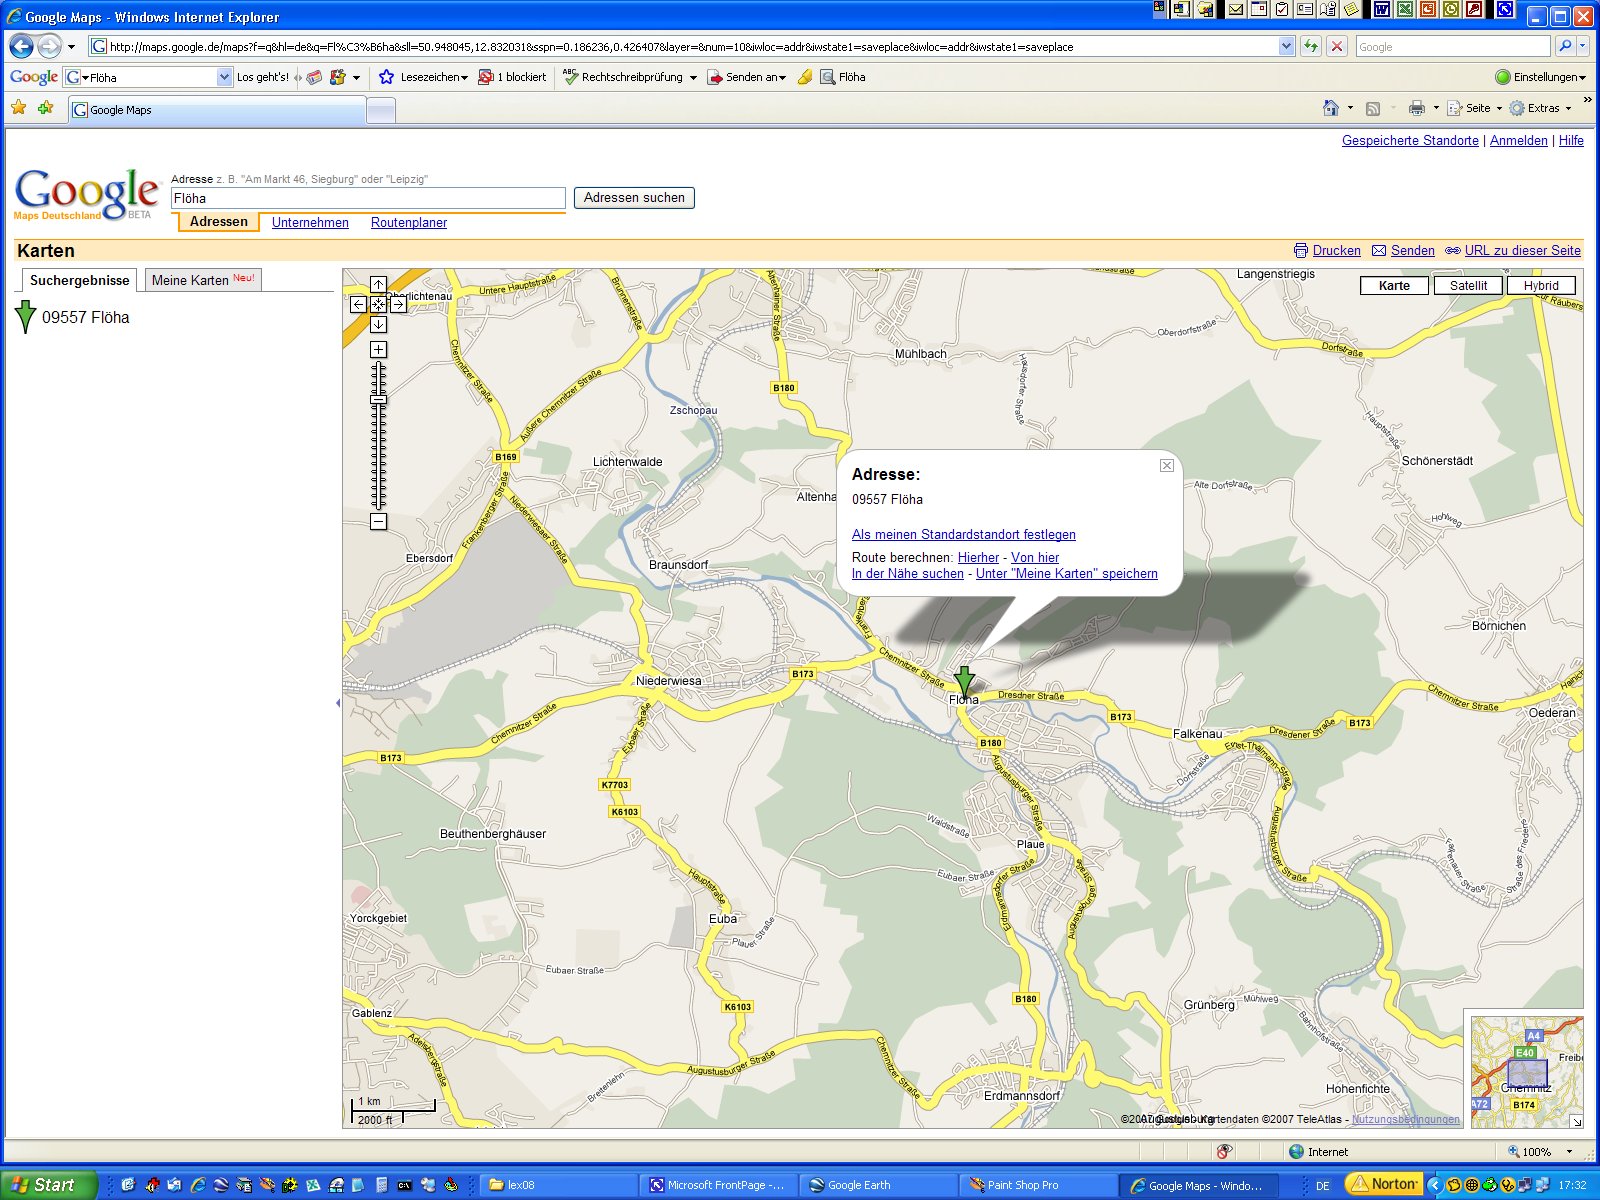
Task: Pan the map right with arrow
Action: pyautogui.click(x=398, y=305)
